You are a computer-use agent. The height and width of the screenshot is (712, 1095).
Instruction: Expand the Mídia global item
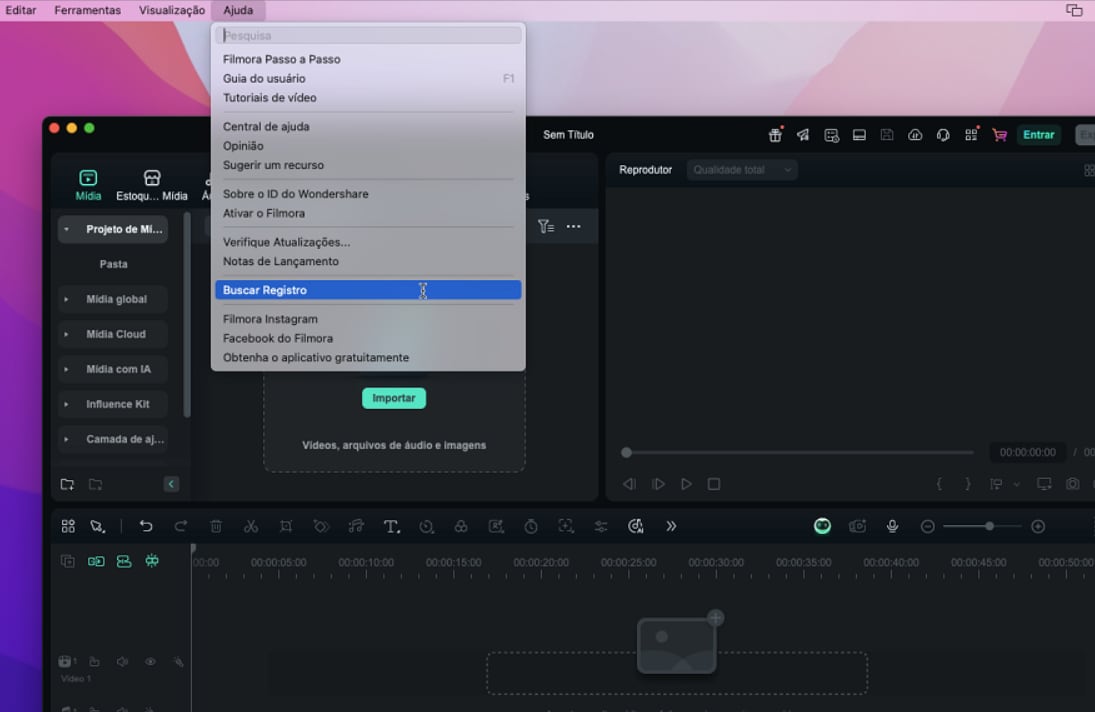(66, 299)
